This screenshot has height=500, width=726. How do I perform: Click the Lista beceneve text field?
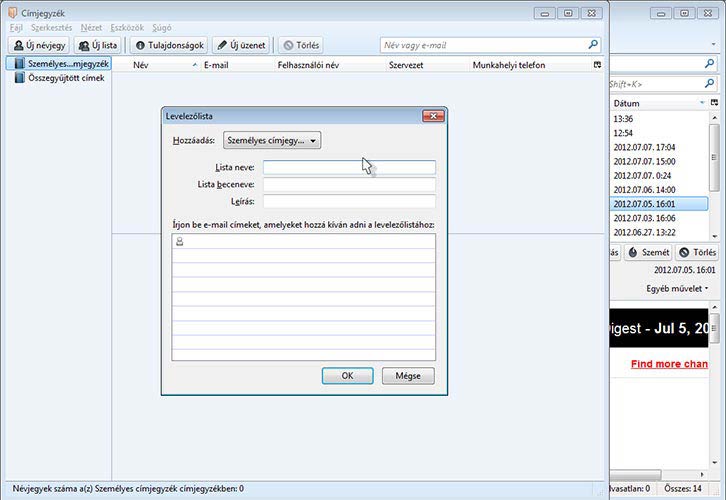[x=349, y=185]
